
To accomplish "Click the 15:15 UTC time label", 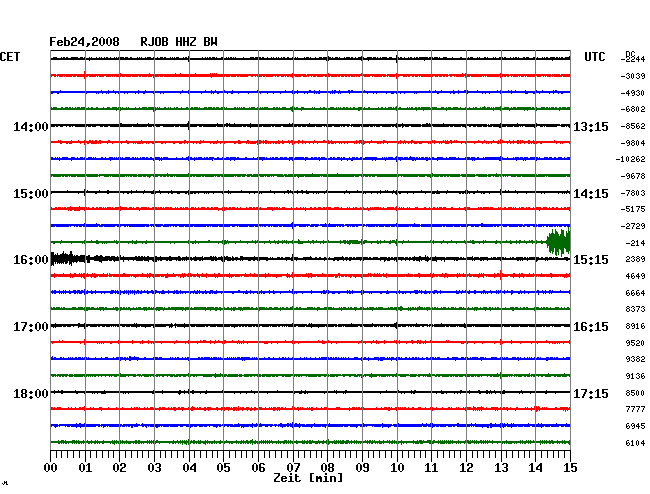I will point(591,260).
